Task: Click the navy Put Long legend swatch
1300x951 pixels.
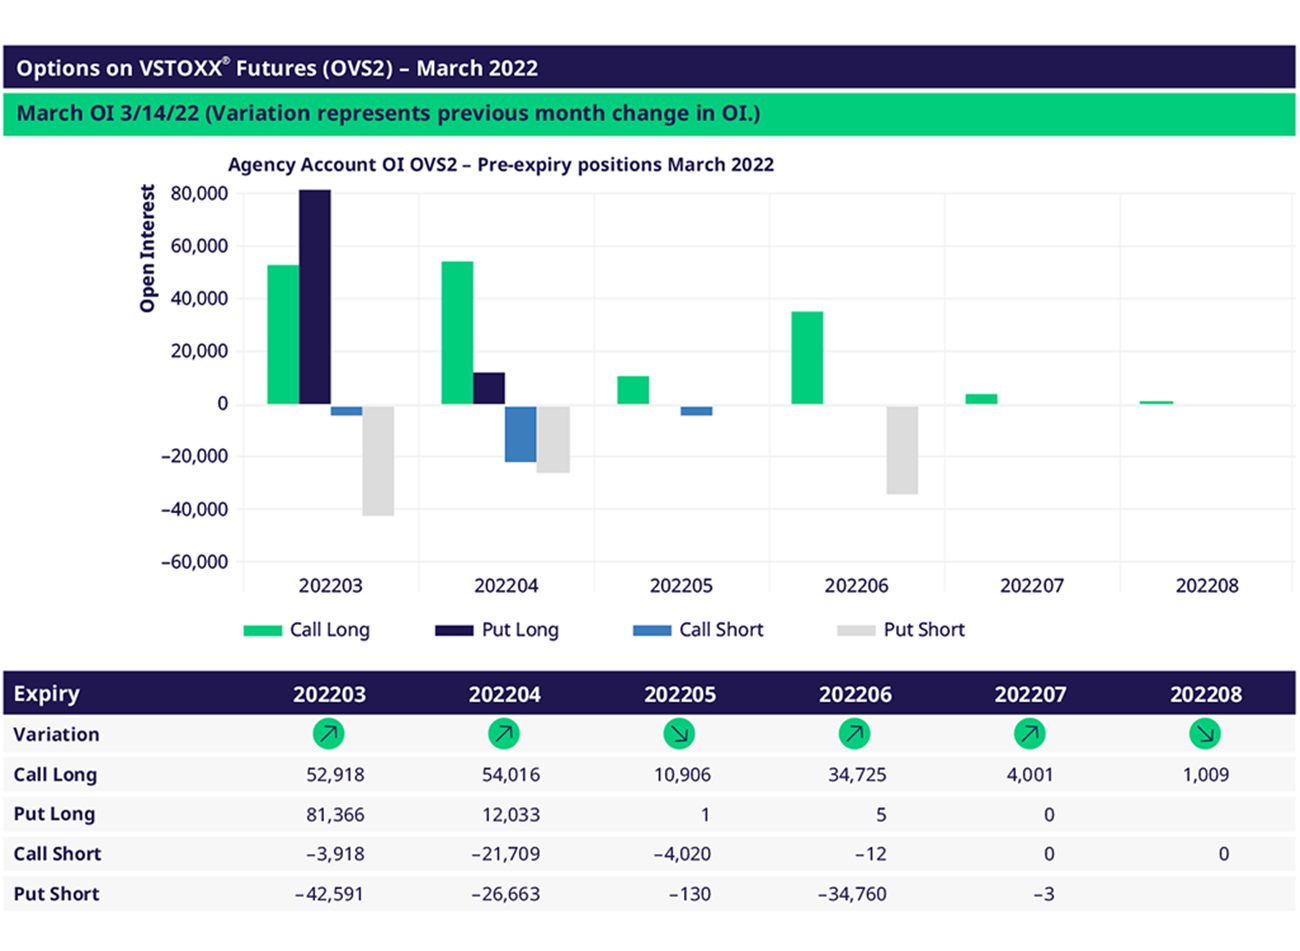Action: point(453,630)
